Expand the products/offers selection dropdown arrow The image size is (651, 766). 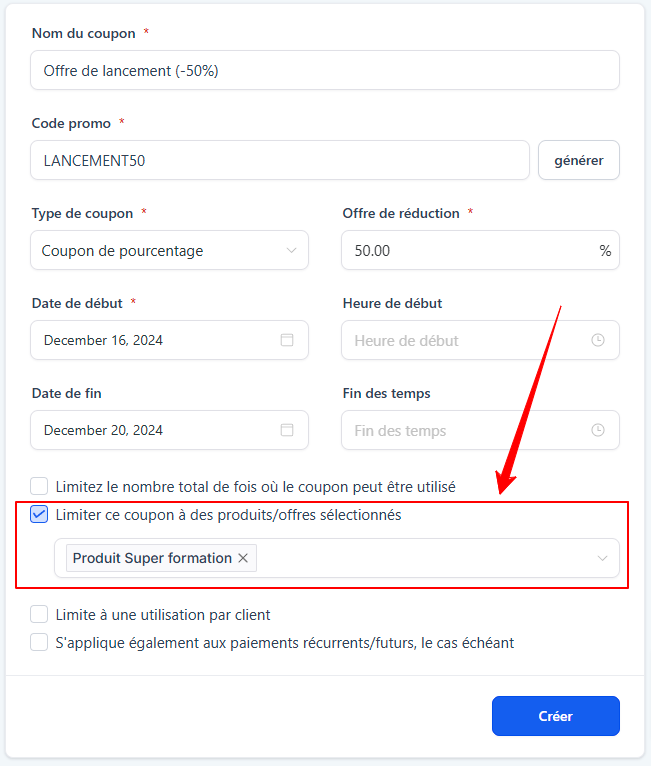pyautogui.click(x=602, y=558)
